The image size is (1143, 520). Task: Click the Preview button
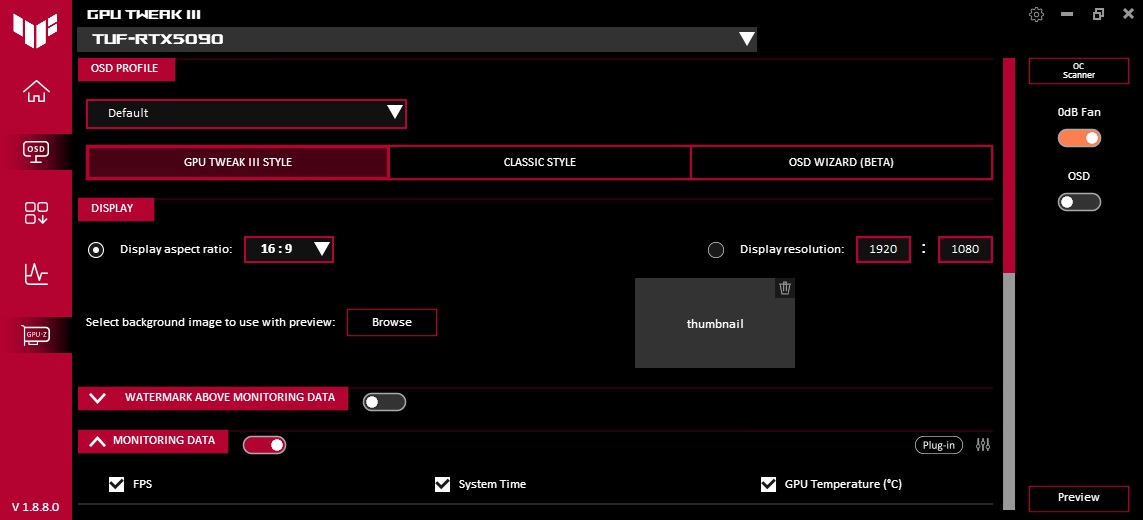(1078, 498)
